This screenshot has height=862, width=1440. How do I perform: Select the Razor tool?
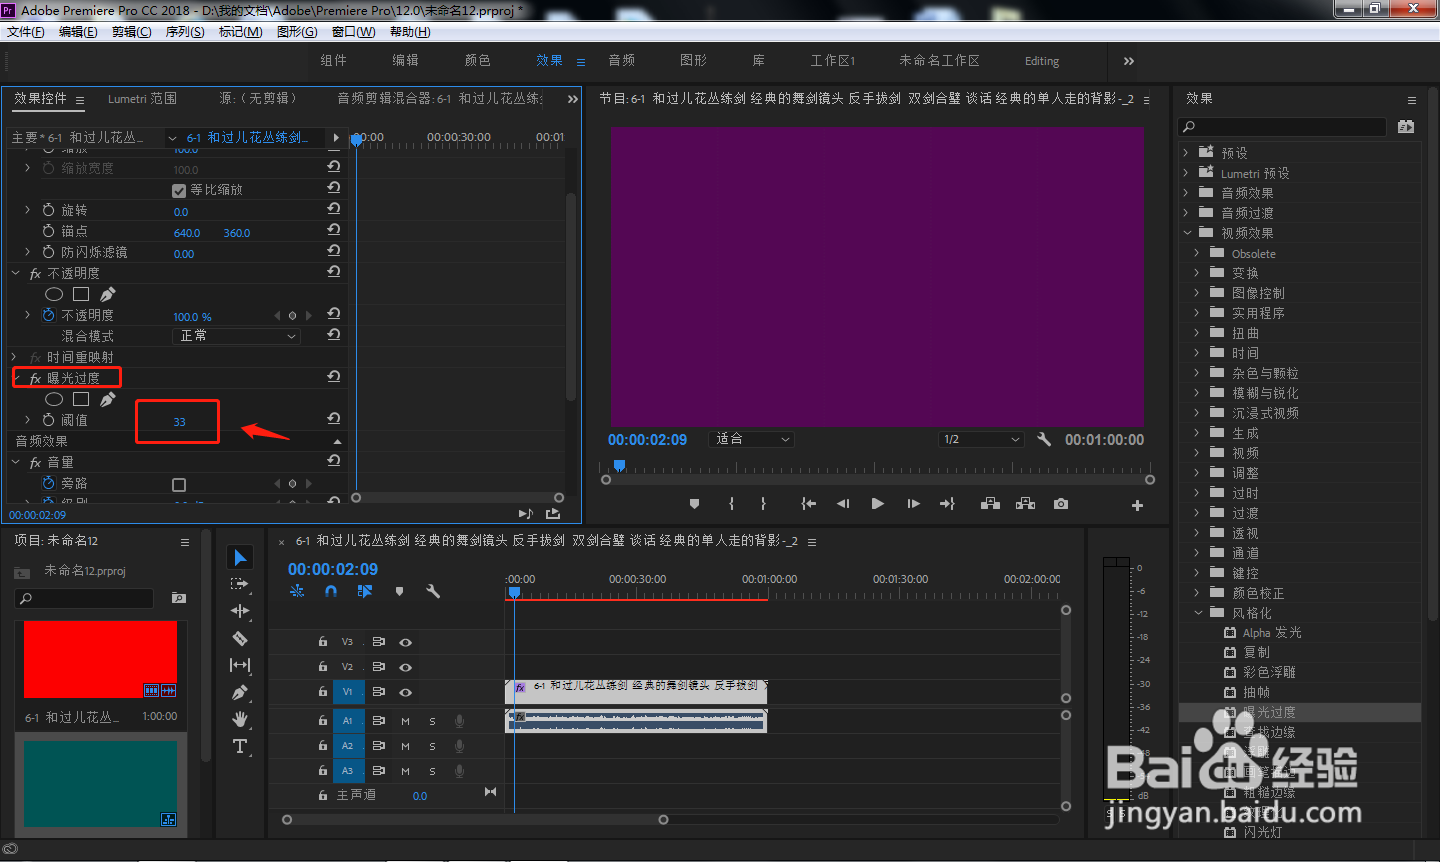click(x=240, y=638)
